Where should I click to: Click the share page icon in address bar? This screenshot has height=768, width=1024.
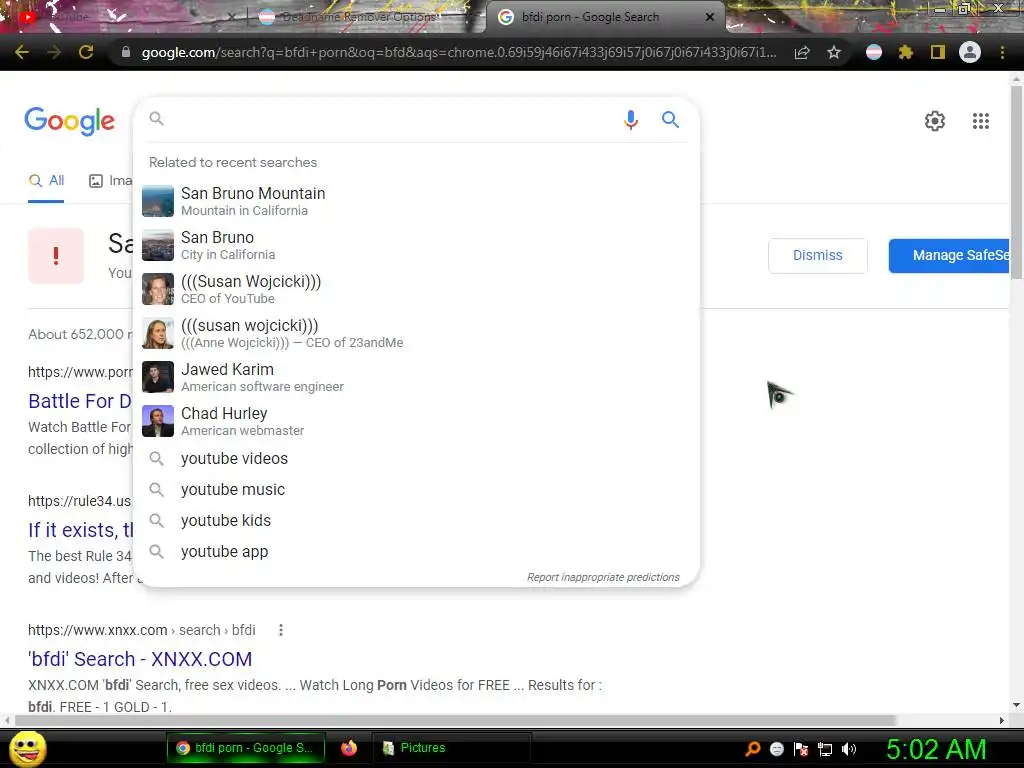tap(802, 52)
